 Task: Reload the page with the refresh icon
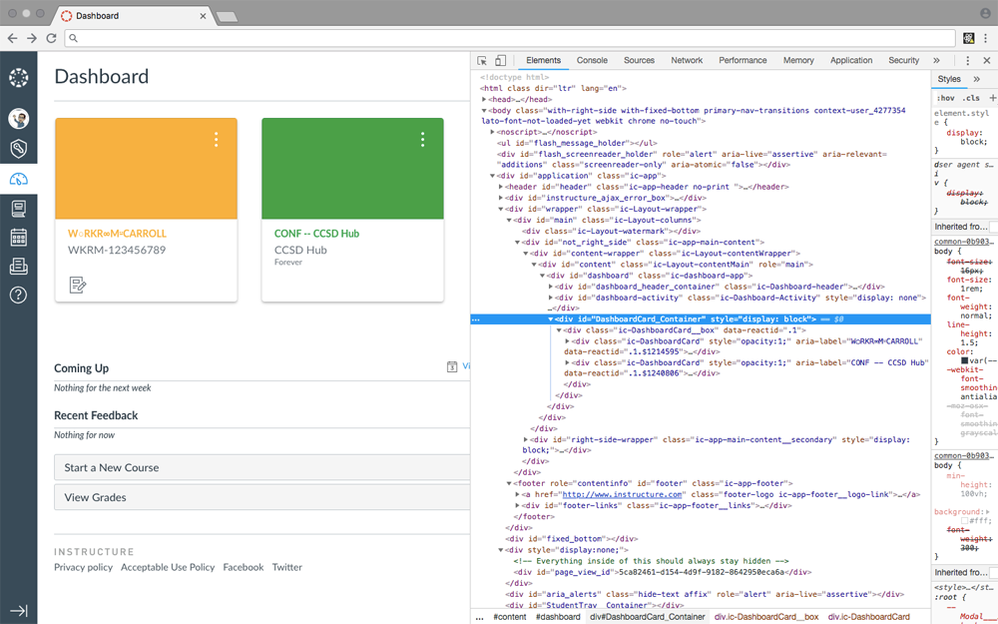(51, 38)
